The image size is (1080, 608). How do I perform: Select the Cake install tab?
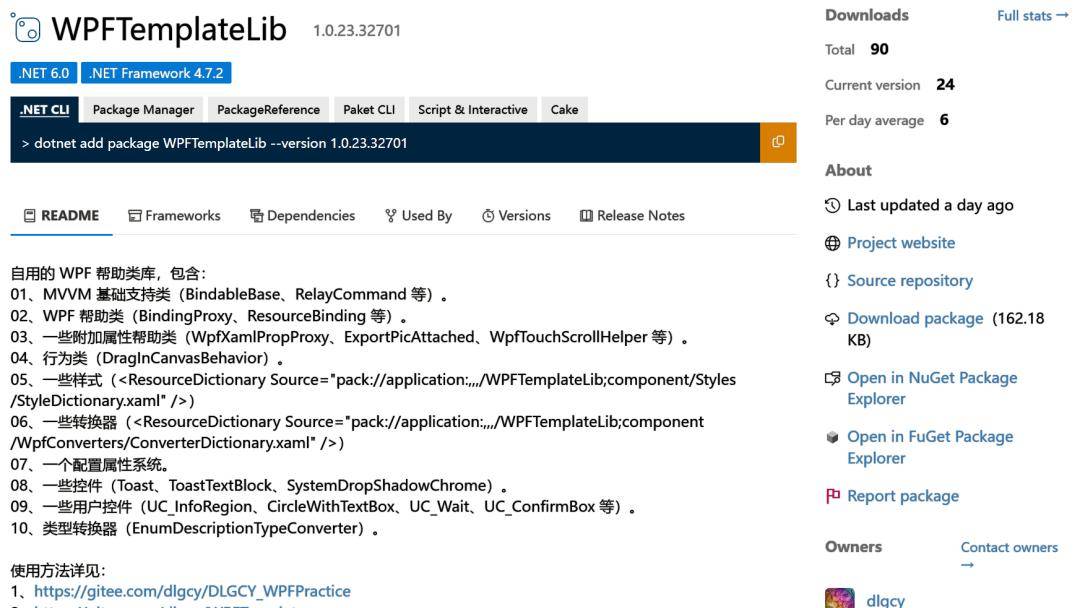(564, 110)
